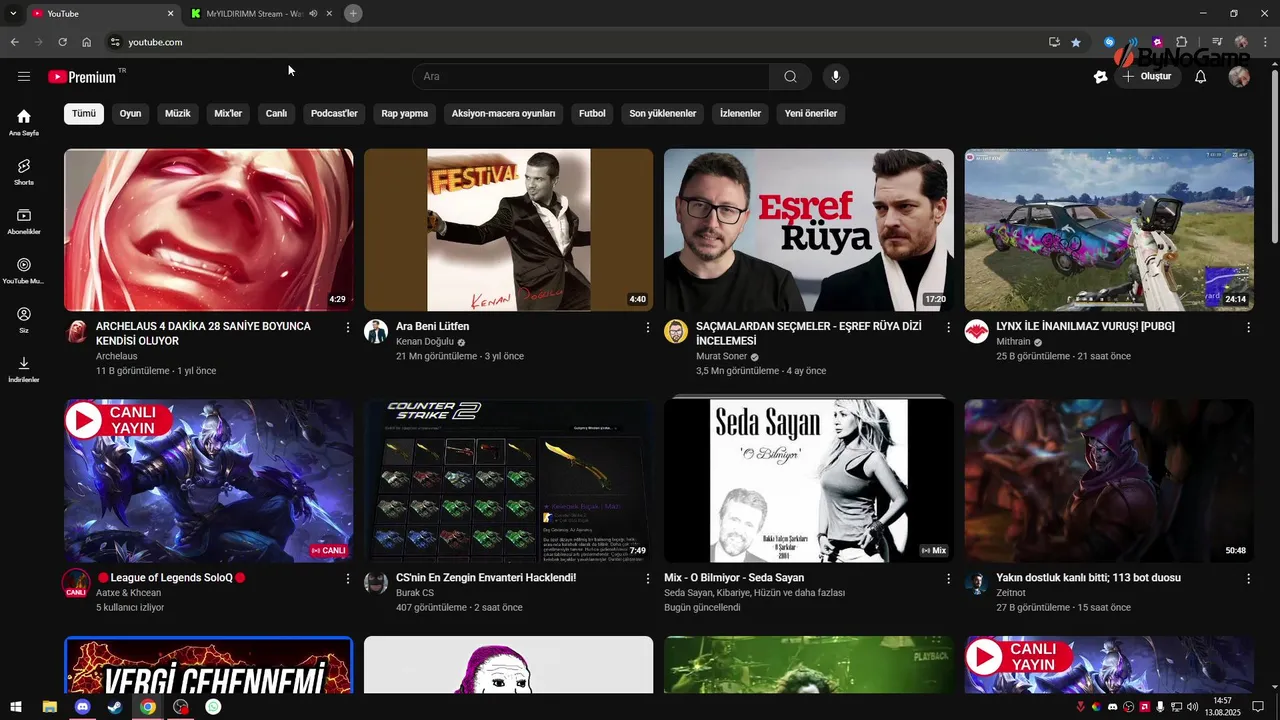Select the Podcast'ler filter chip
Image resolution: width=1280 pixels, height=720 pixels.
coord(334,113)
